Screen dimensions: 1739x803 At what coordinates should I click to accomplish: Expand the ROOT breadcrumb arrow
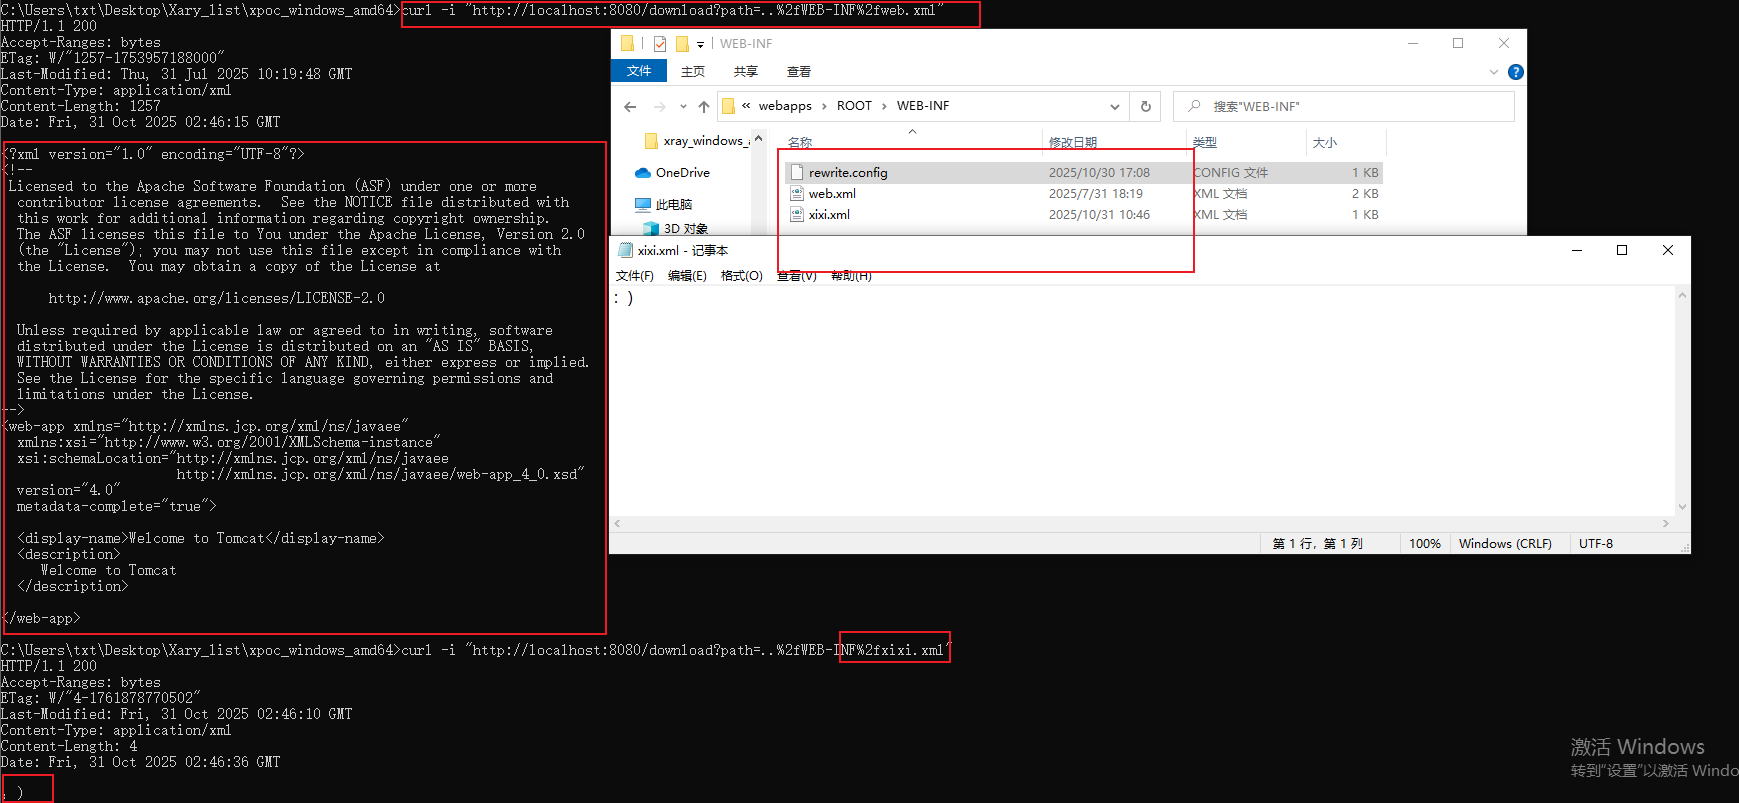tap(884, 106)
